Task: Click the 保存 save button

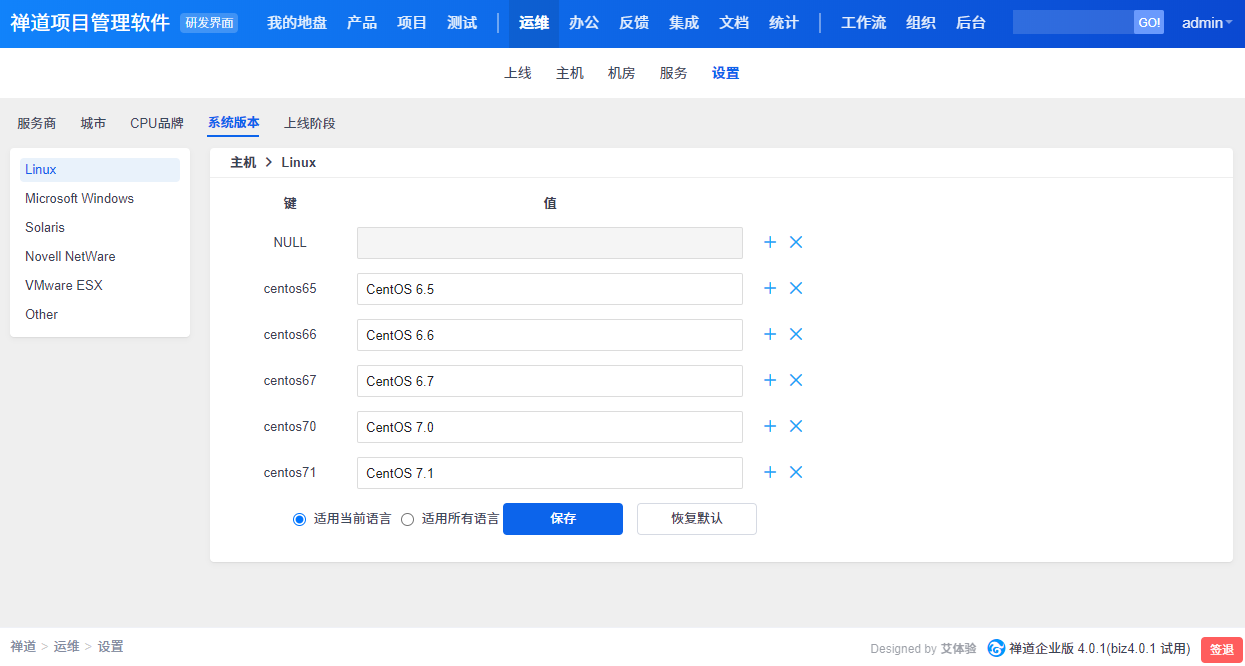Action: pyautogui.click(x=563, y=519)
